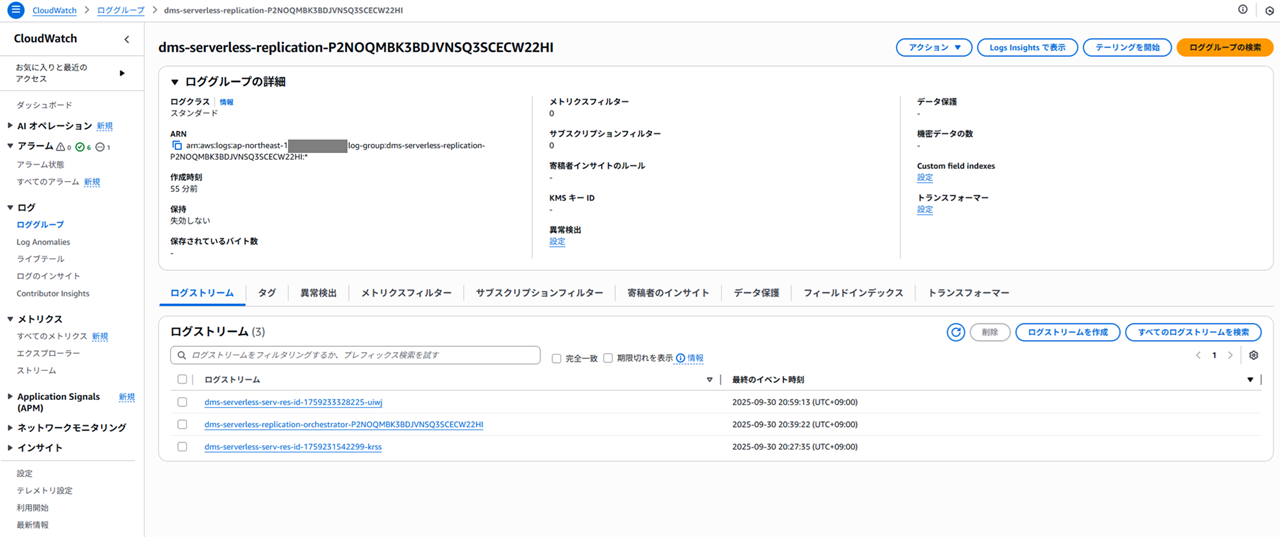Click the orange ロググループの検索 button
Image resolution: width=1280 pixels, height=537 pixels.
pos(1225,47)
